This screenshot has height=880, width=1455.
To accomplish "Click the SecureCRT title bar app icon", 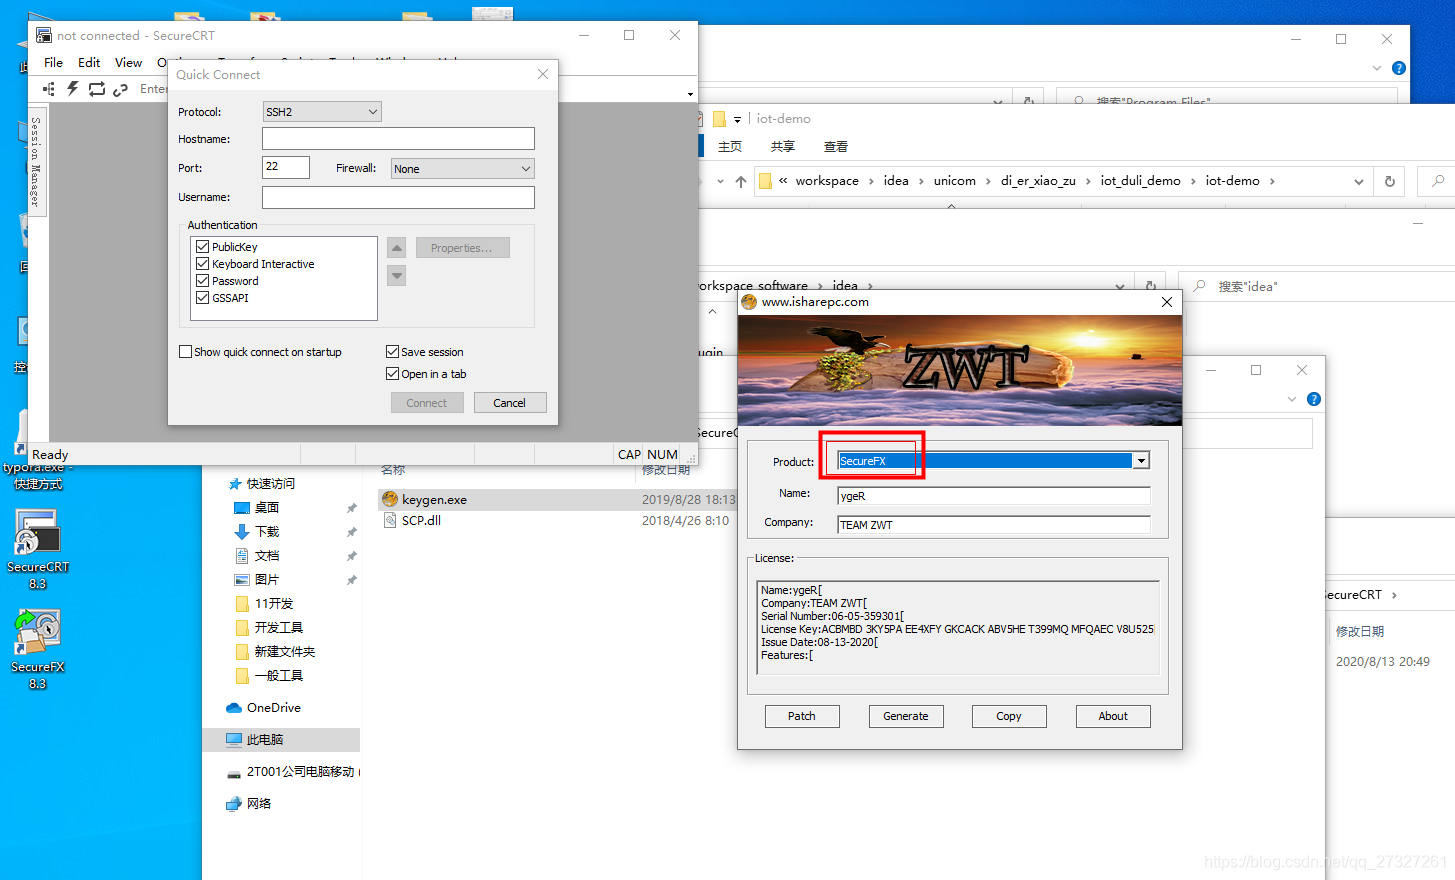I will tap(44, 35).
